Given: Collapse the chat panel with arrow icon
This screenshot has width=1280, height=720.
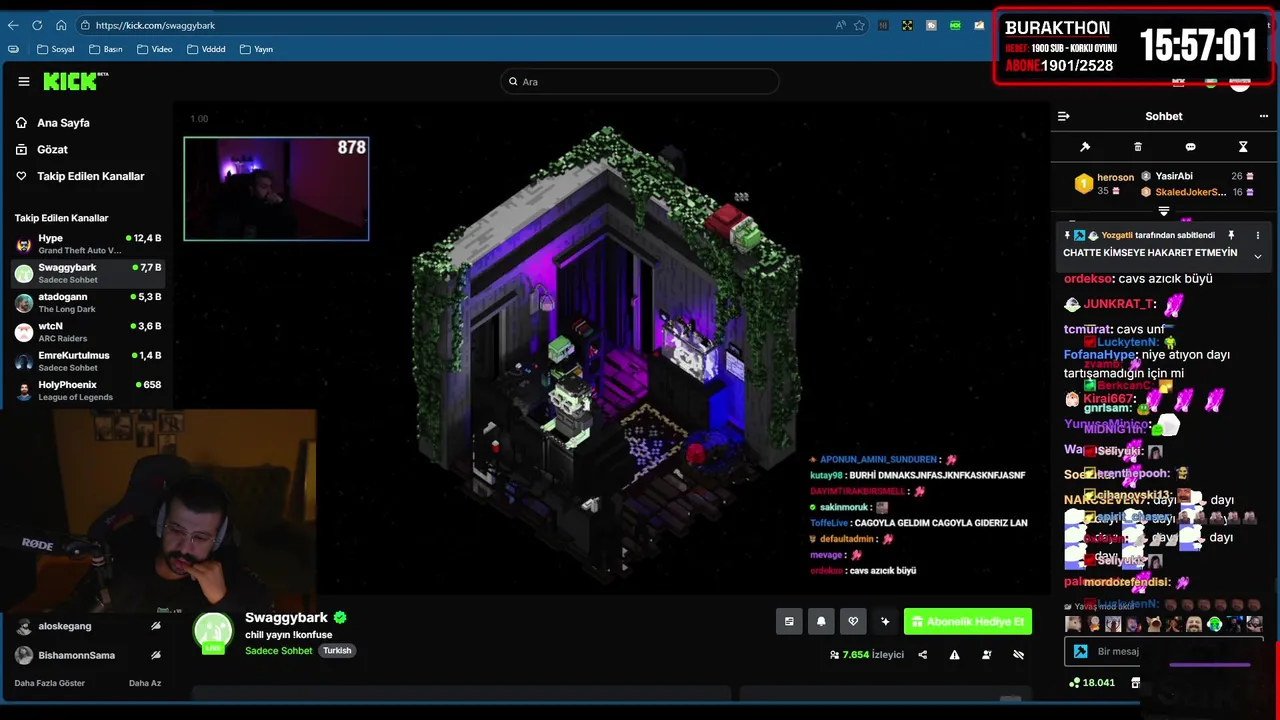Looking at the screenshot, I should pyautogui.click(x=1063, y=116).
